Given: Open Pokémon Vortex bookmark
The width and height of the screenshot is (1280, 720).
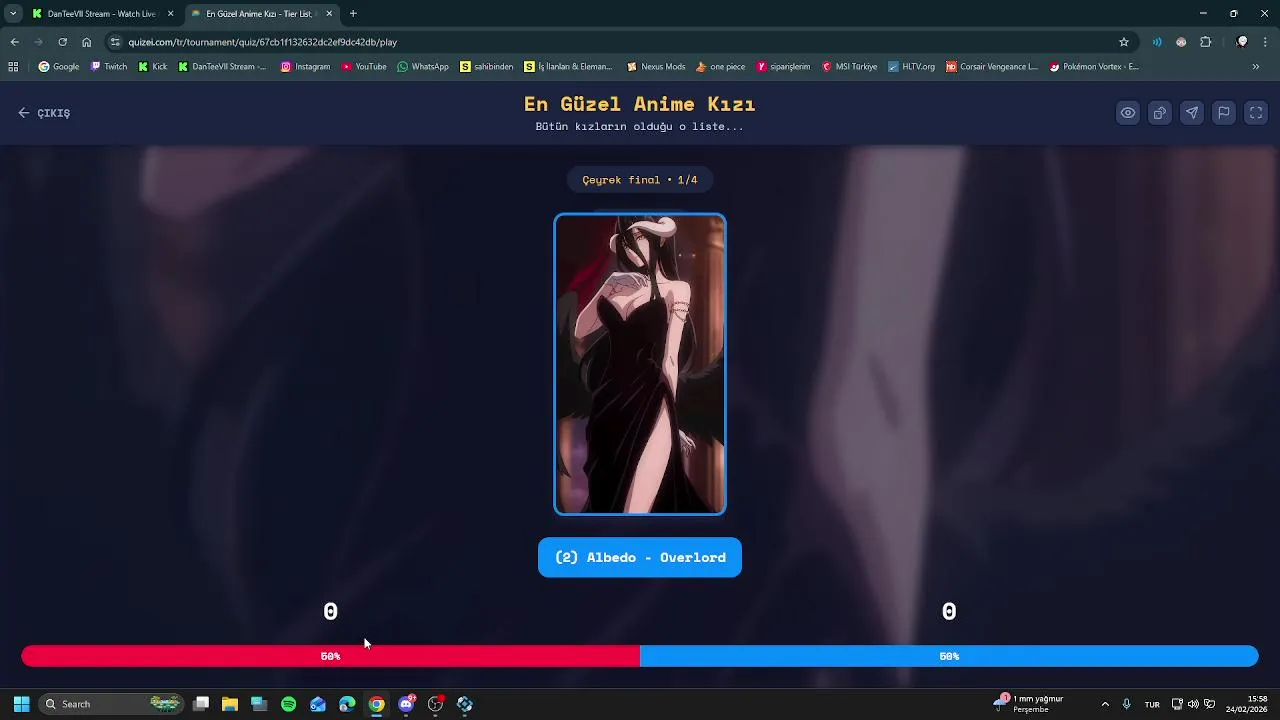Looking at the screenshot, I should 1094,67.
